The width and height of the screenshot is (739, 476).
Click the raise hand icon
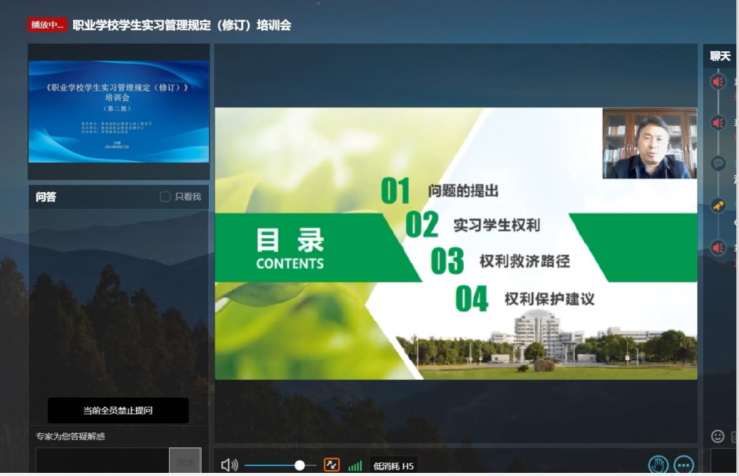(x=657, y=464)
